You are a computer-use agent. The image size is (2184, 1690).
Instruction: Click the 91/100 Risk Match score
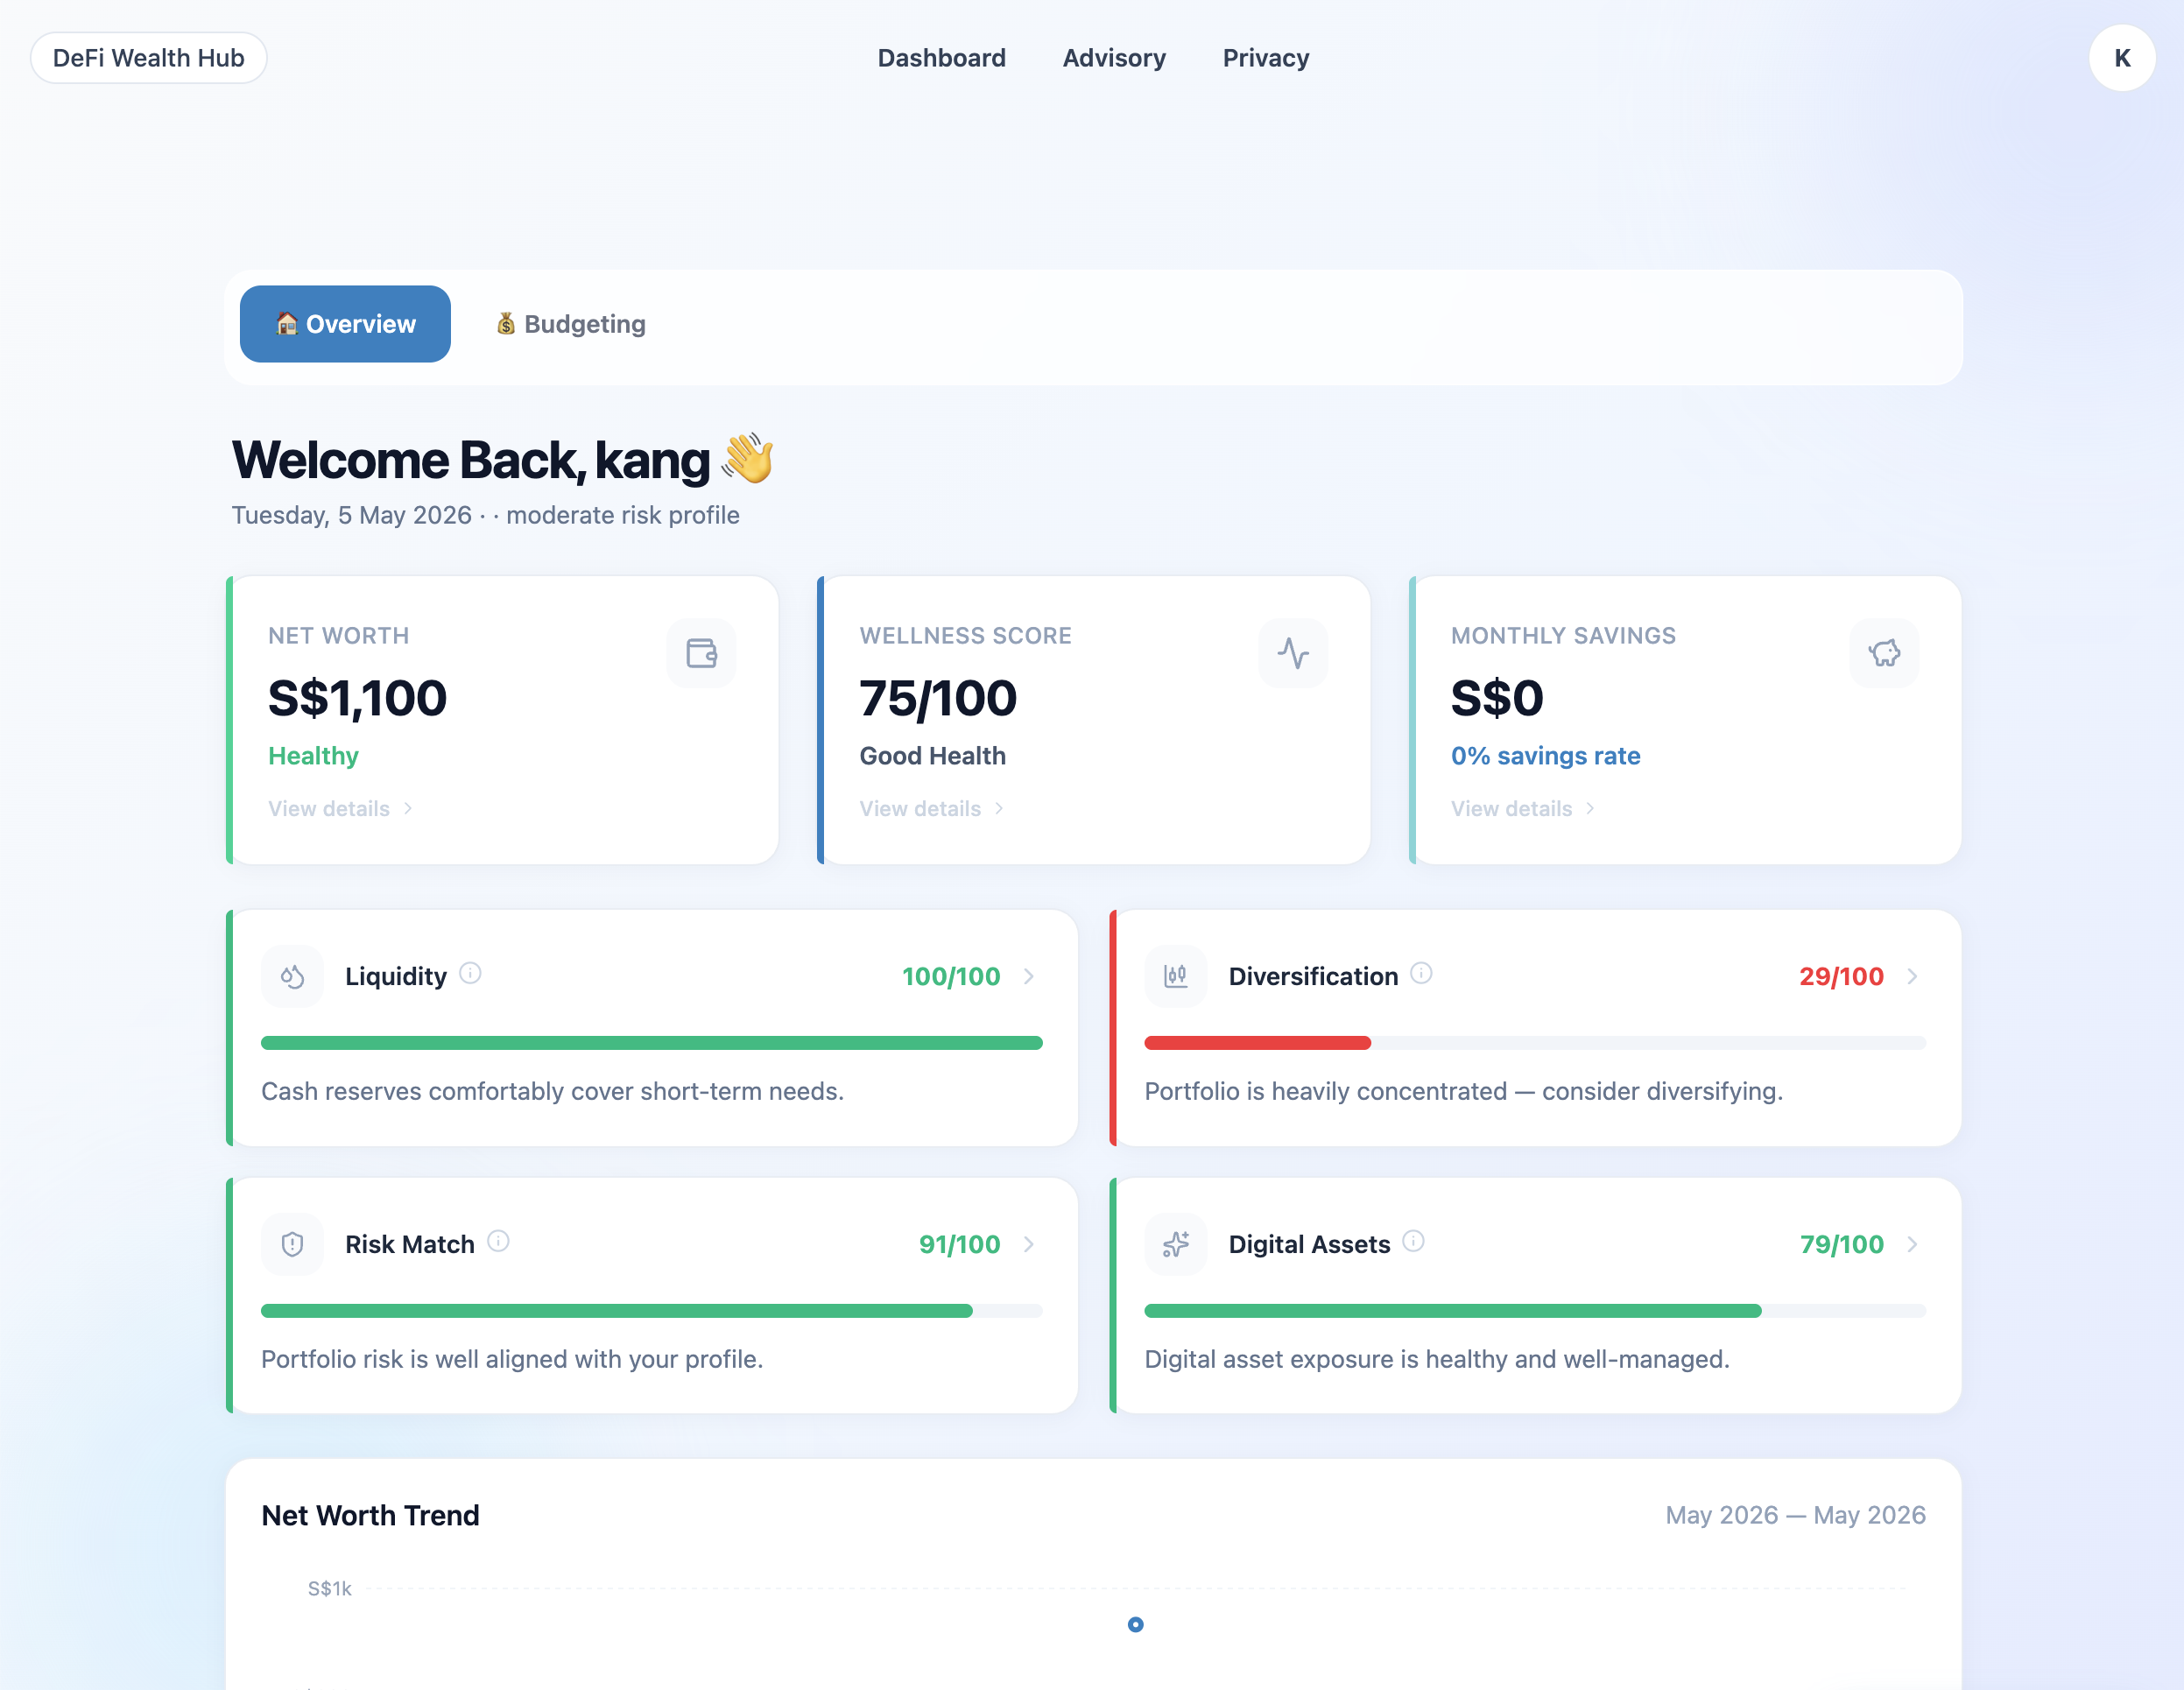point(959,1244)
